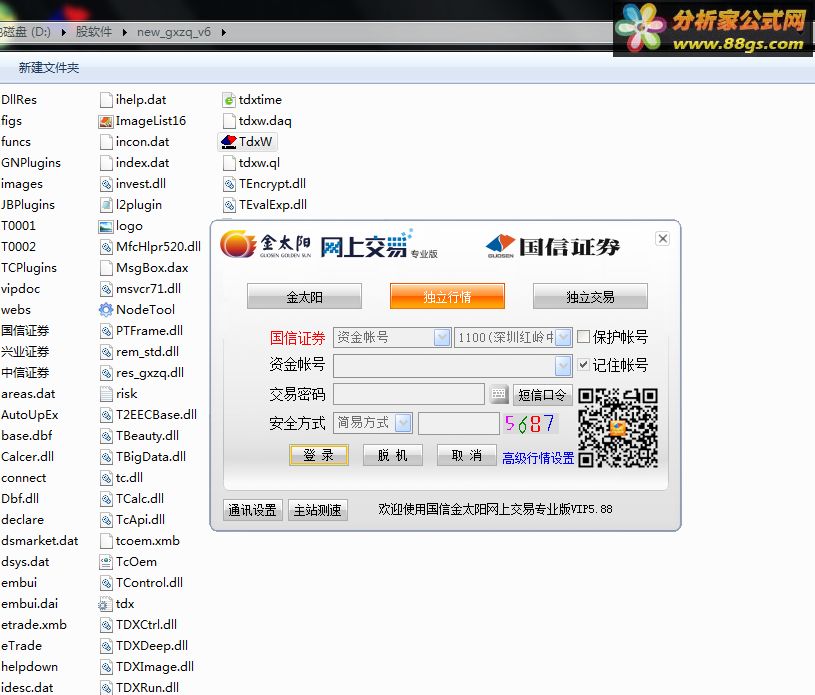
Task: Click 新建文件夹 in the explorer toolbar
Action: click(49, 68)
